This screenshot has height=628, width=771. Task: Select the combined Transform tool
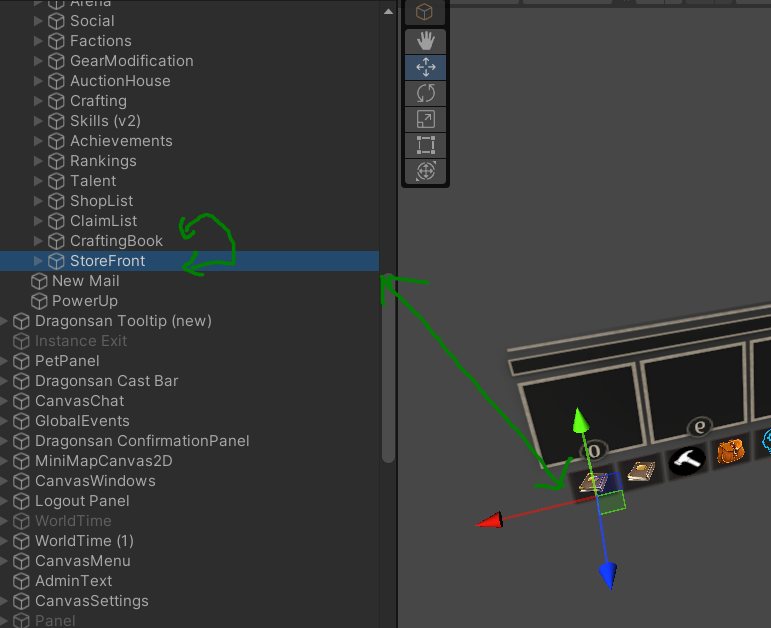click(x=425, y=171)
